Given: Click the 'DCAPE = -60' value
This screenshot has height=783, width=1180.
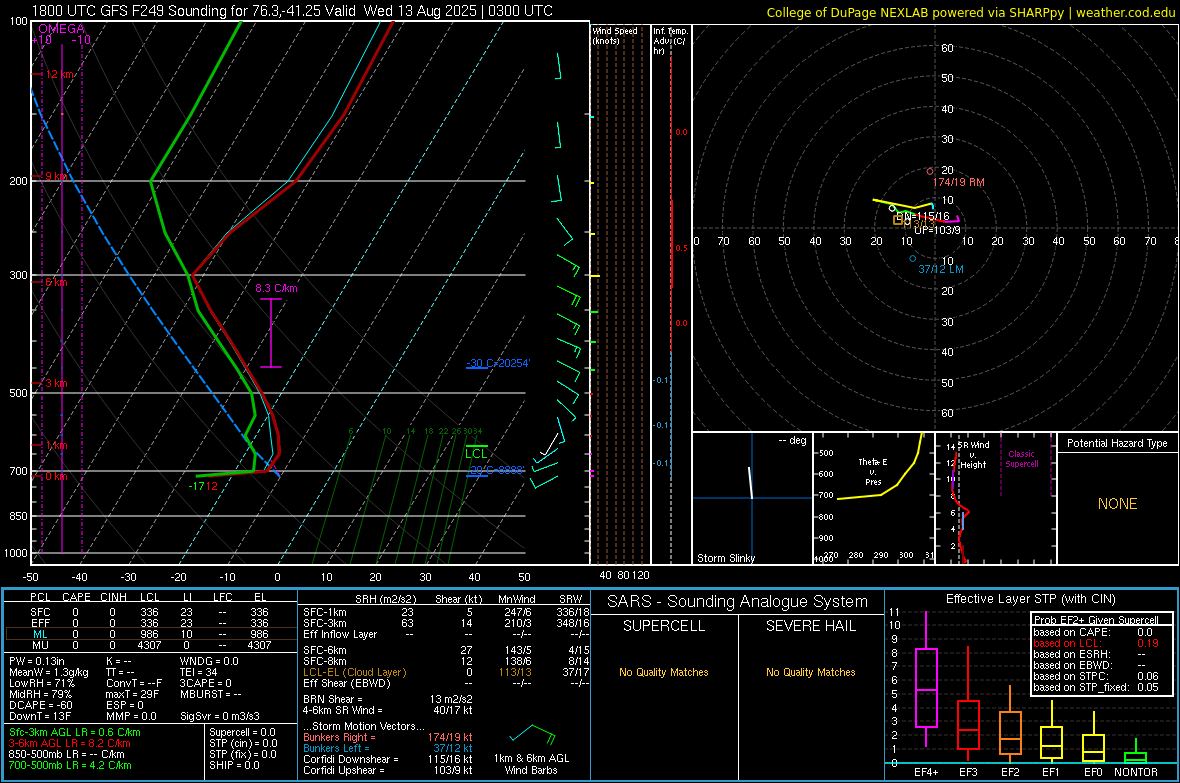Looking at the screenshot, I should coord(39,705).
